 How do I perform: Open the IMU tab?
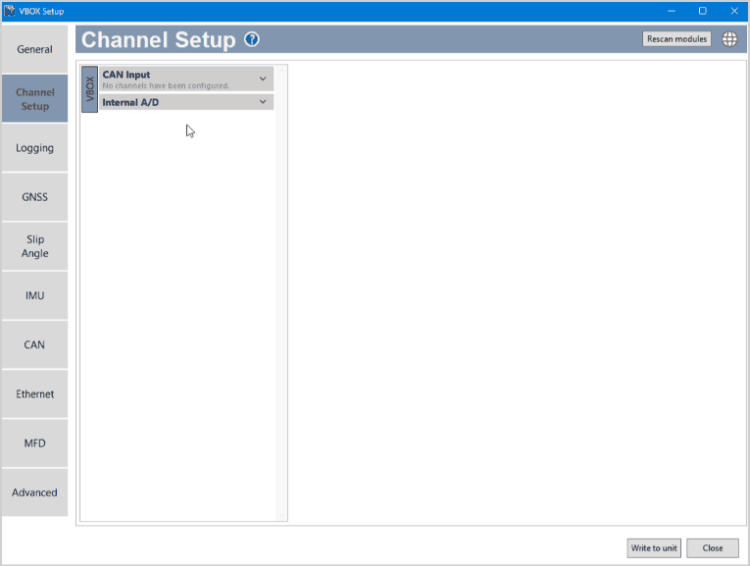34,296
